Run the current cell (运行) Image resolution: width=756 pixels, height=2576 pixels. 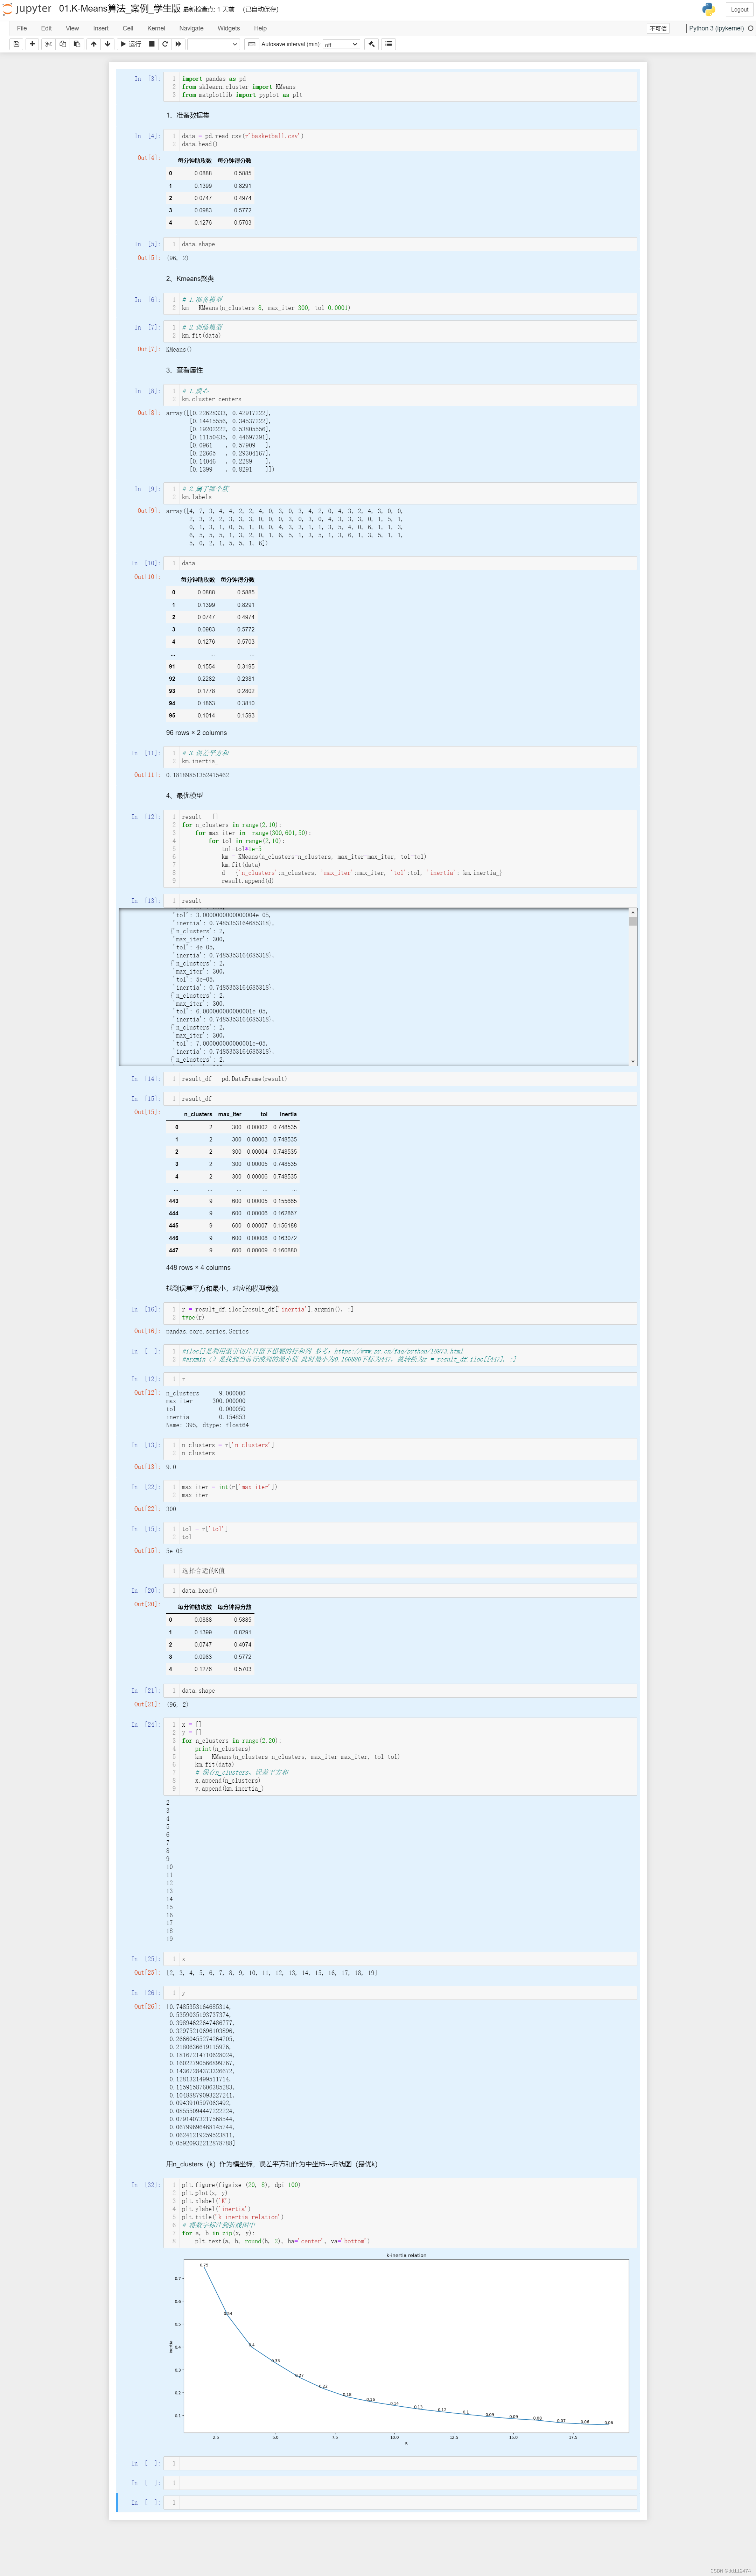(x=131, y=44)
